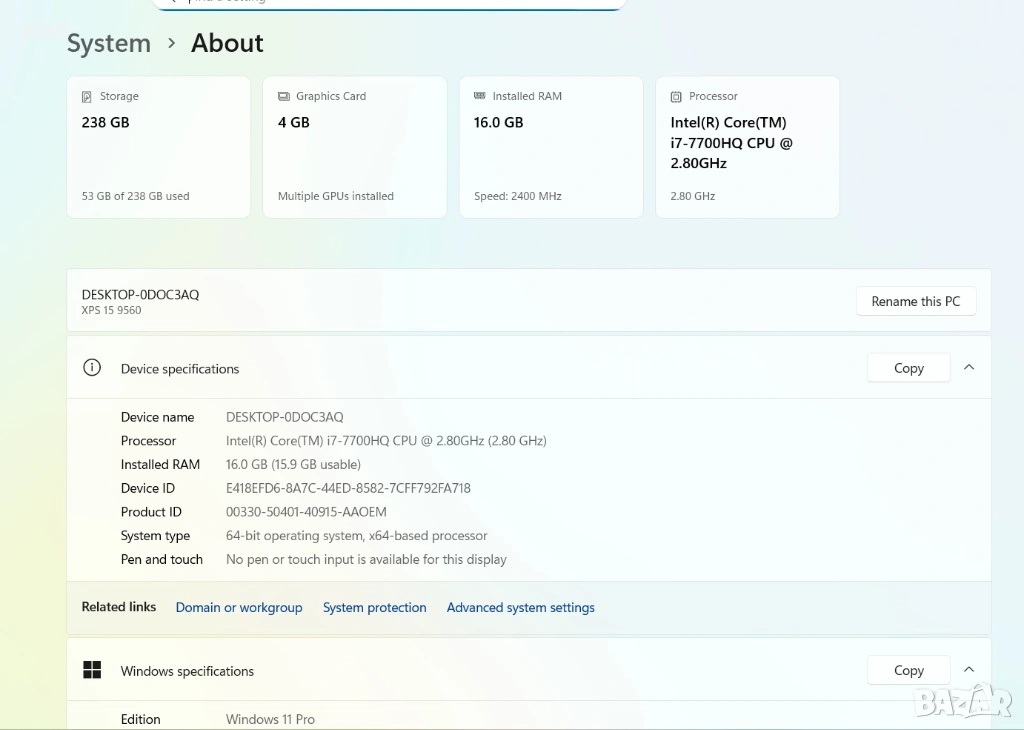Viewport: 1024px width, 730px height.
Task: Select the Device ID value text
Action: 348,488
